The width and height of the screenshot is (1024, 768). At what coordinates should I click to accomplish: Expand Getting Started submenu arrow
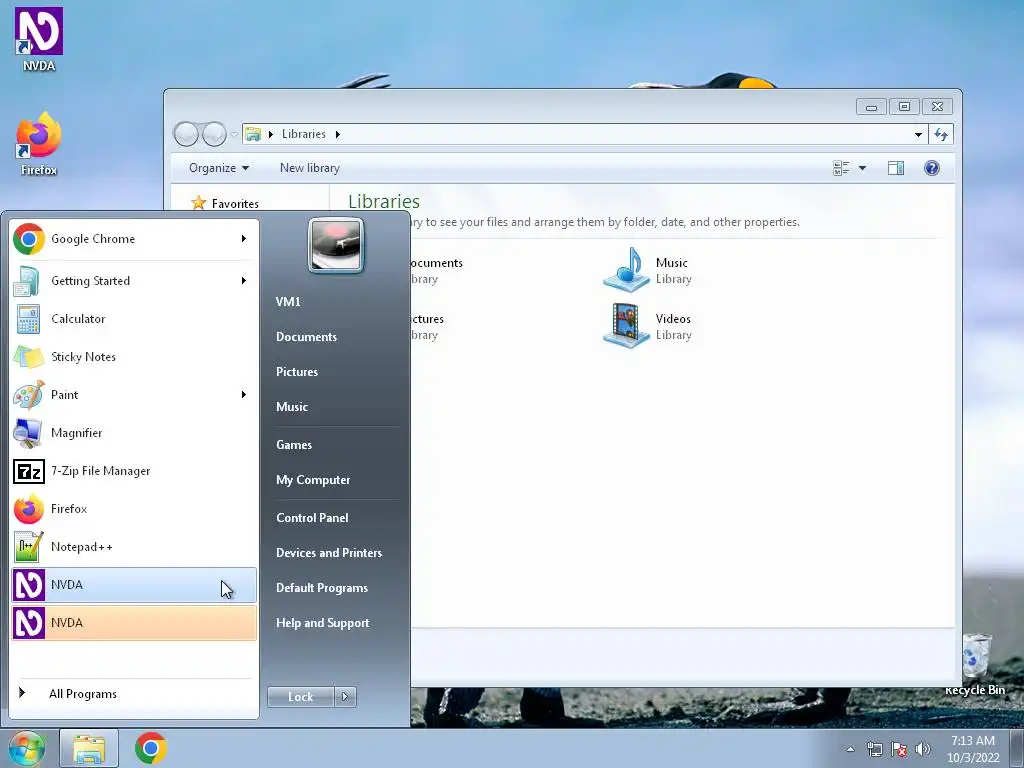tap(244, 281)
